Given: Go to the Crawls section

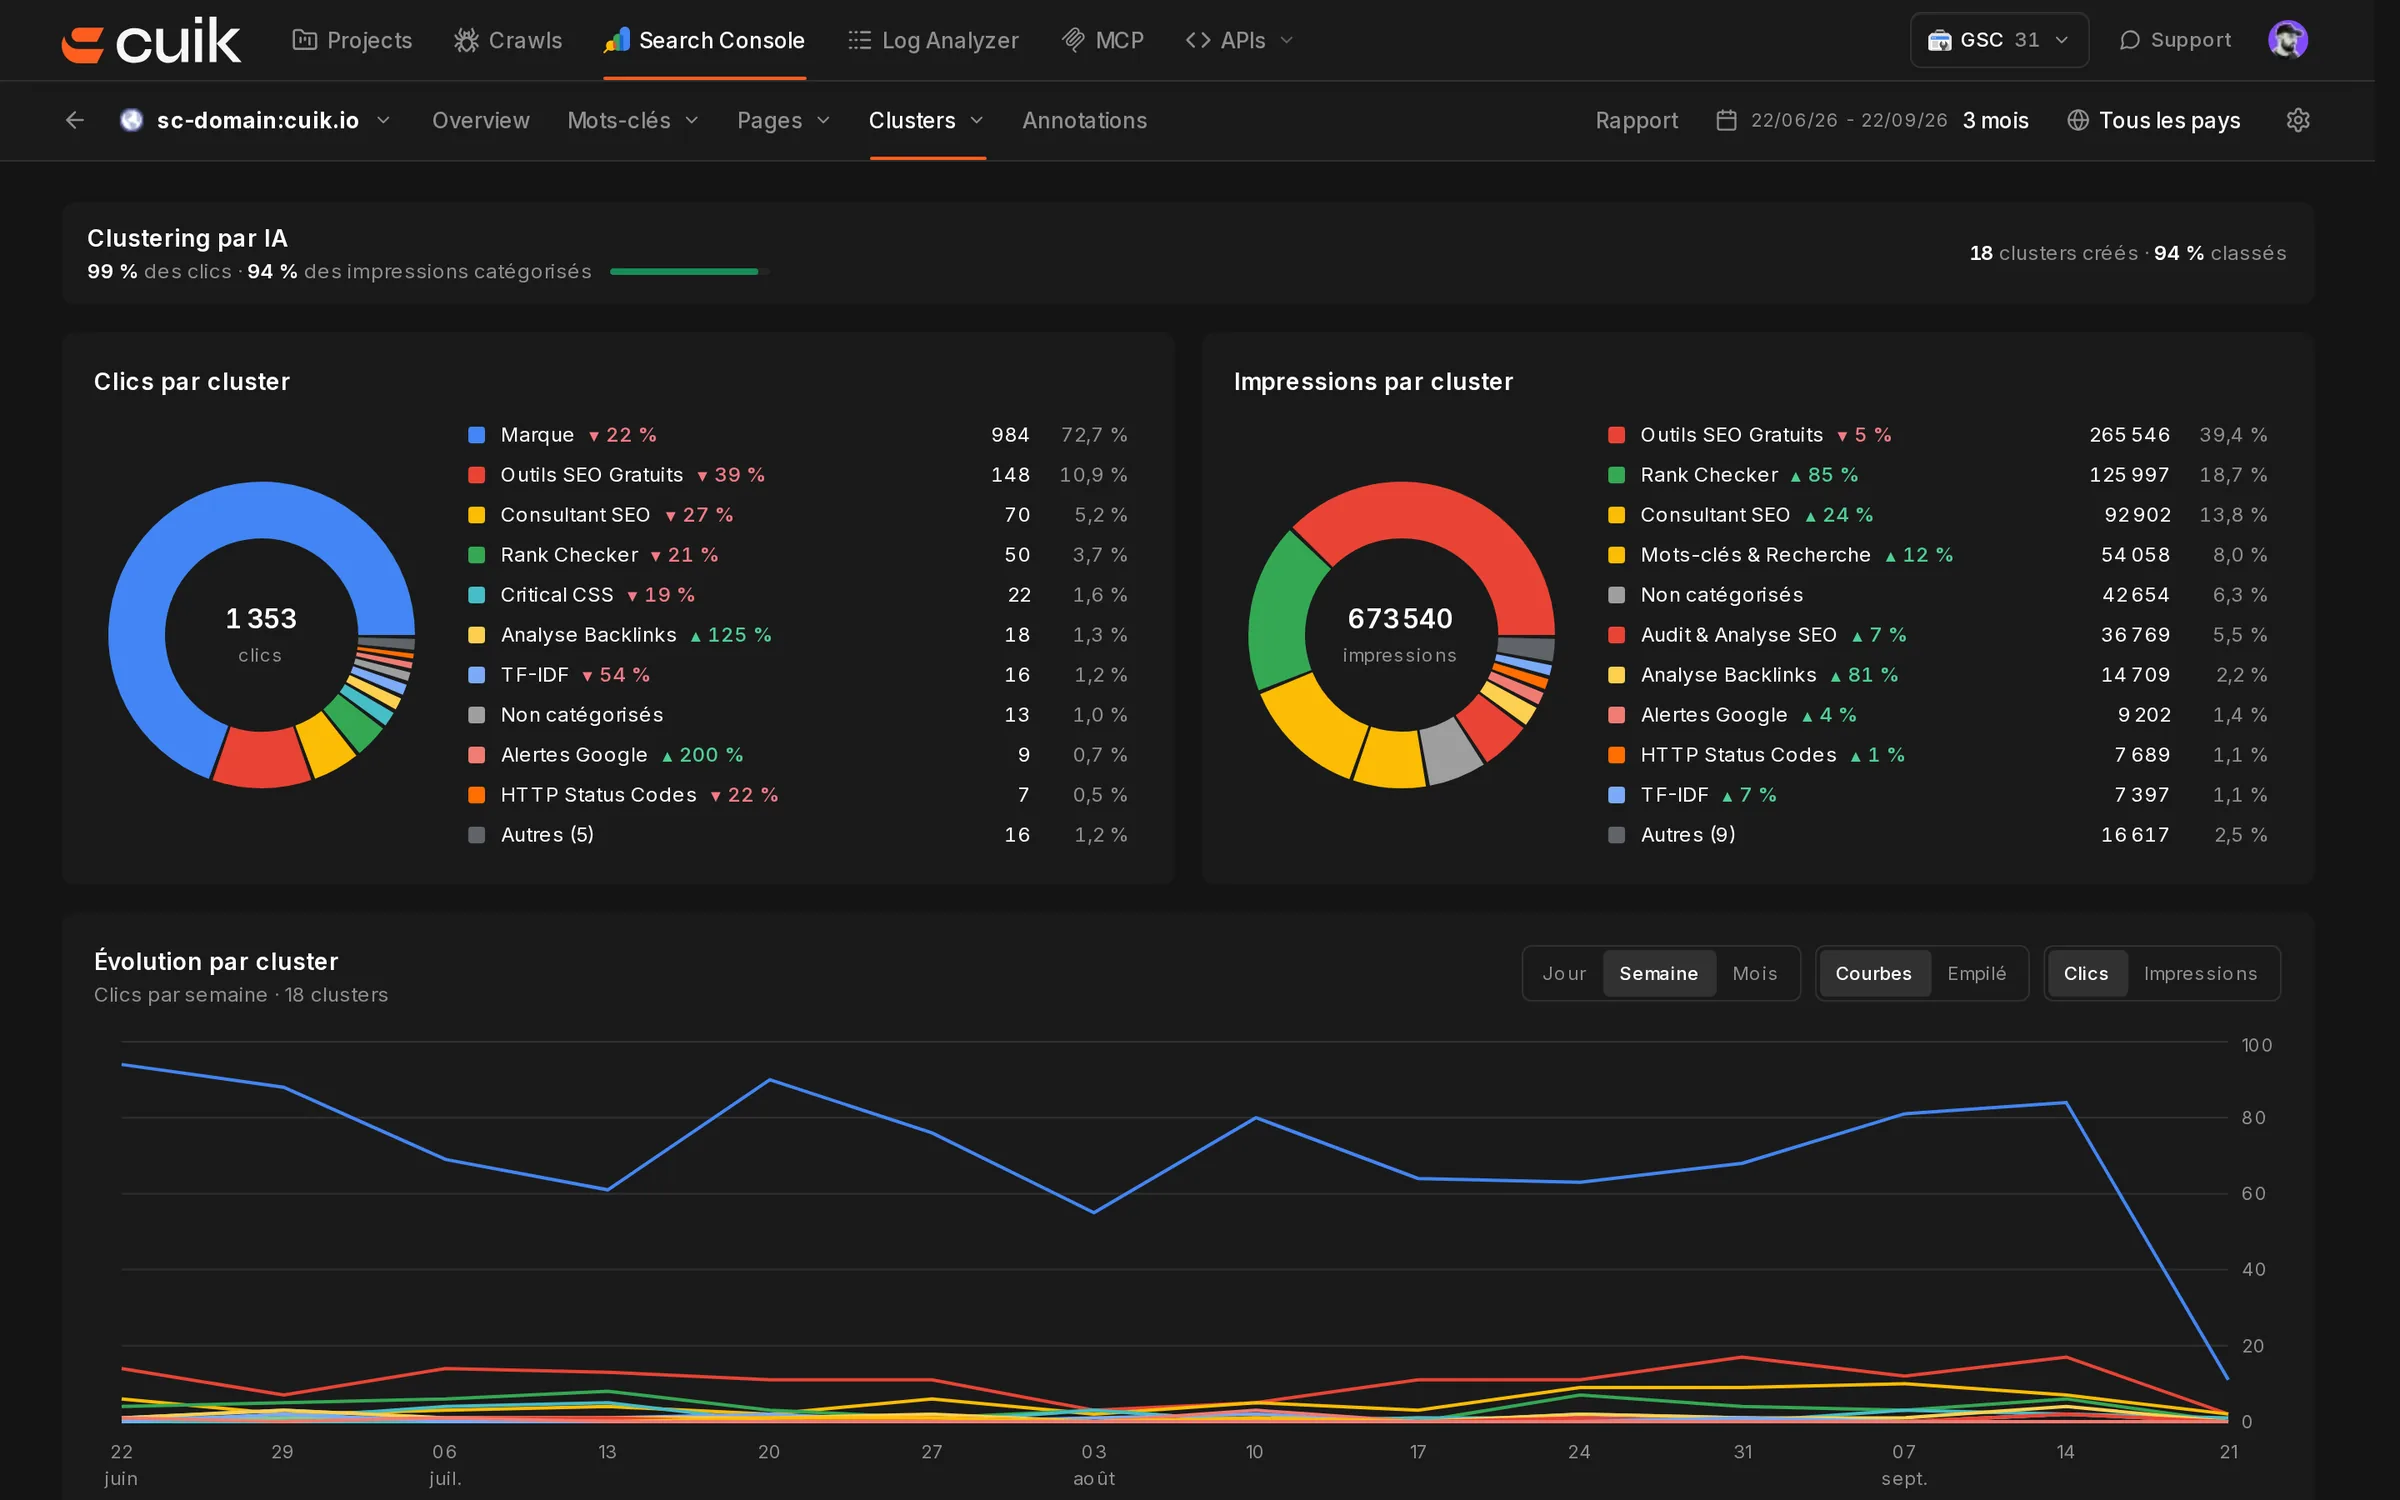Looking at the screenshot, I should (508, 40).
